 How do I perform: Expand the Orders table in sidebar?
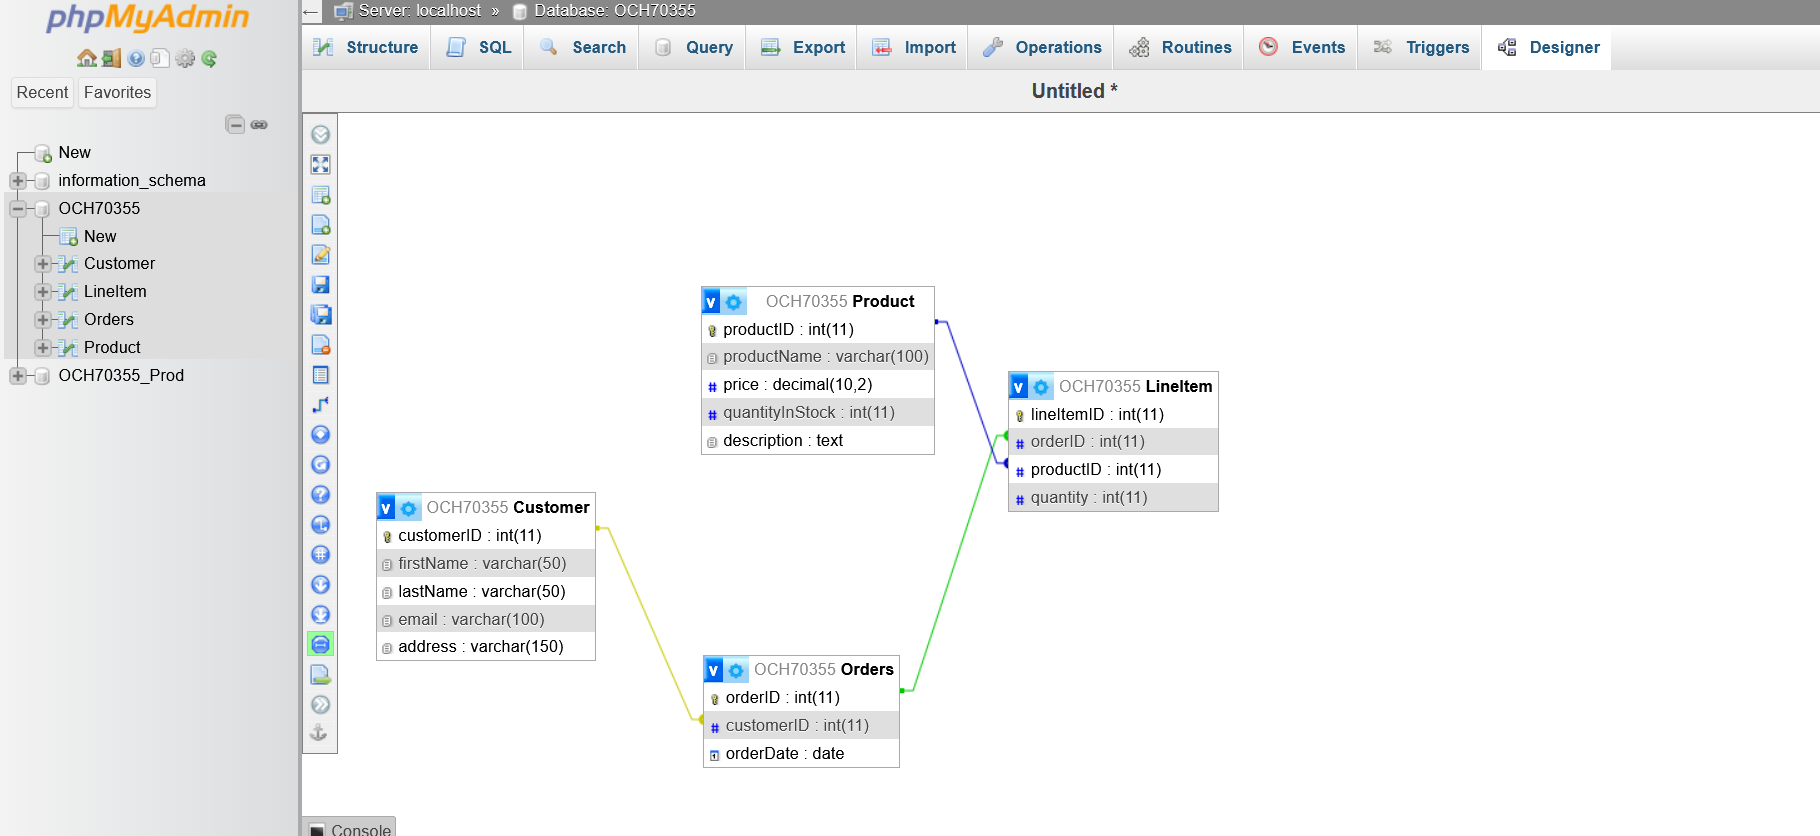coord(43,320)
